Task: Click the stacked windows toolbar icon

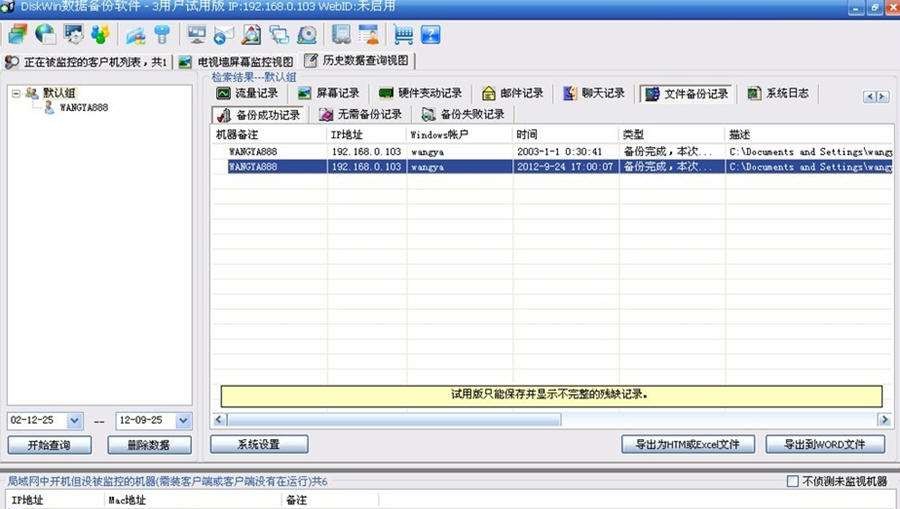Action: (18, 34)
